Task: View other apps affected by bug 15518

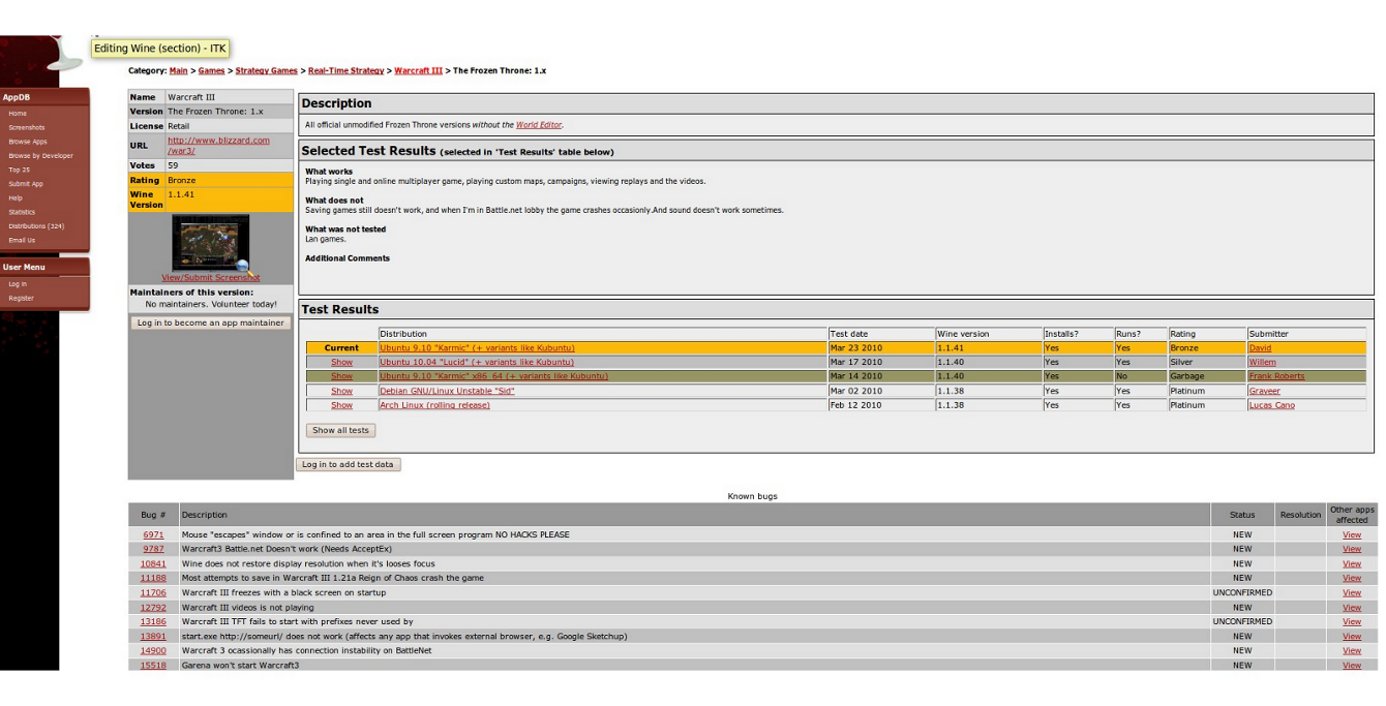Action: 1351,665
